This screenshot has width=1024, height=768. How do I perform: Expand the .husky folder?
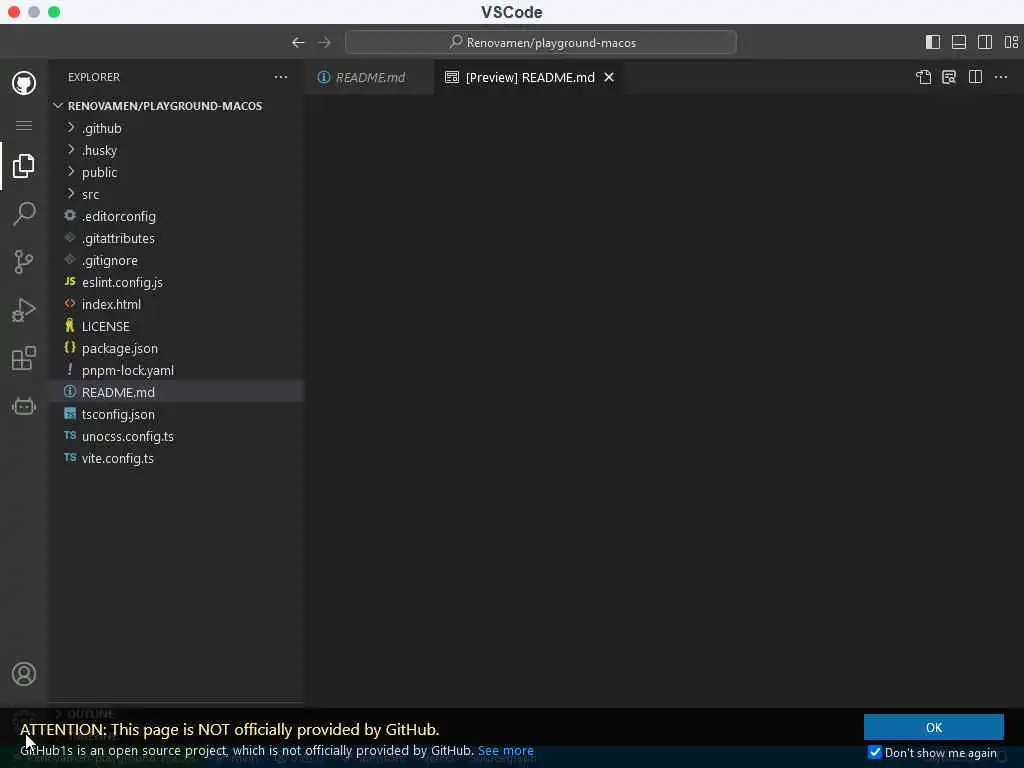(175, 150)
